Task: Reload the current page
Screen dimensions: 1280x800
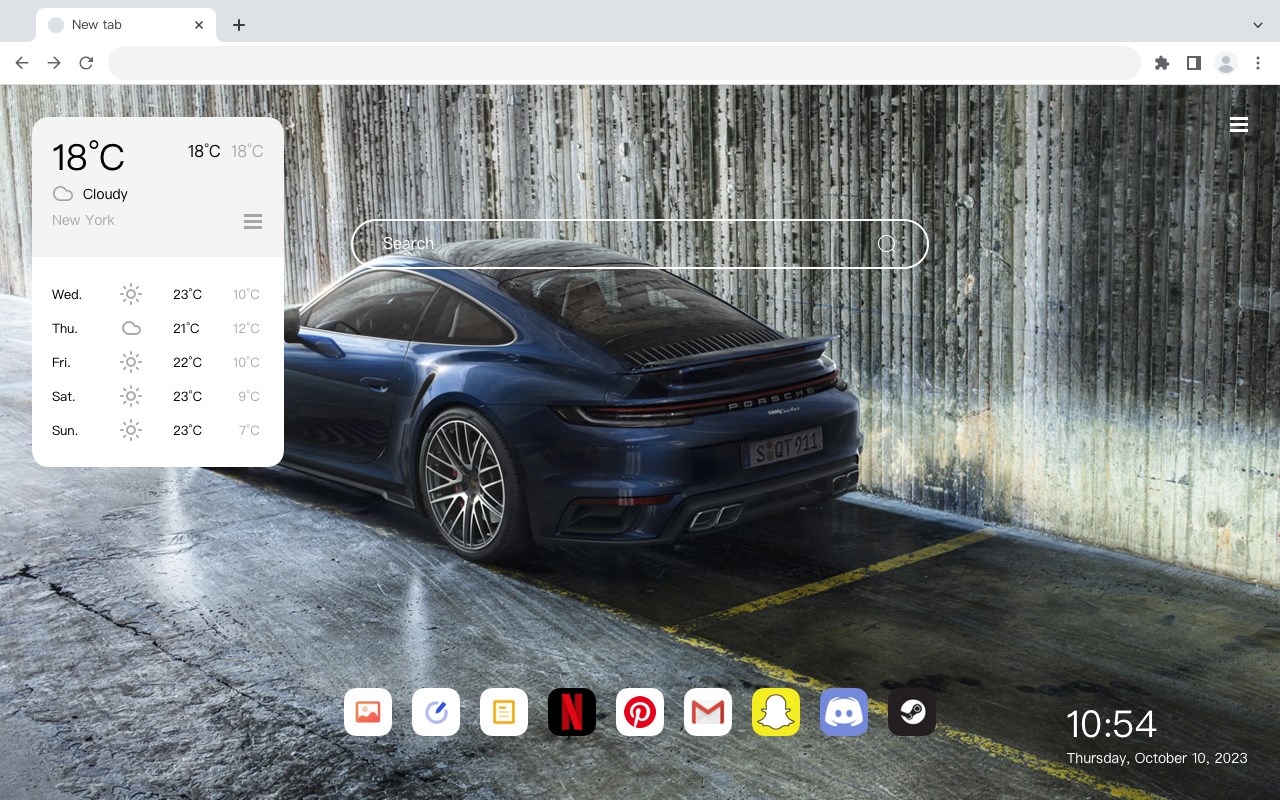Action: [86, 63]
